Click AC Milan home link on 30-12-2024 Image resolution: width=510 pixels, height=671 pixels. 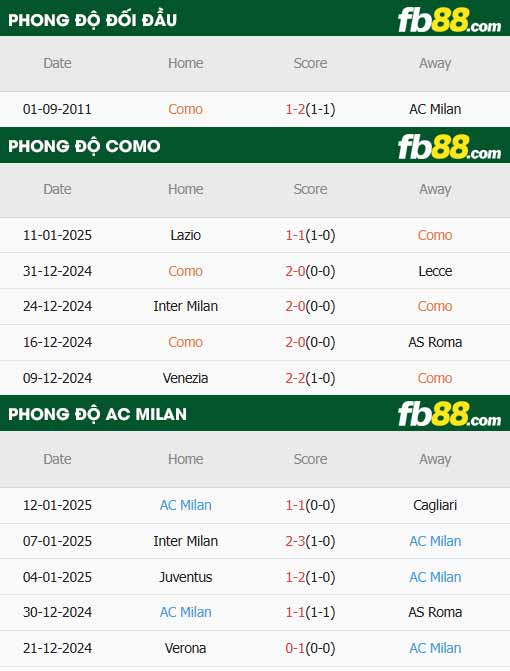(185, 612)
